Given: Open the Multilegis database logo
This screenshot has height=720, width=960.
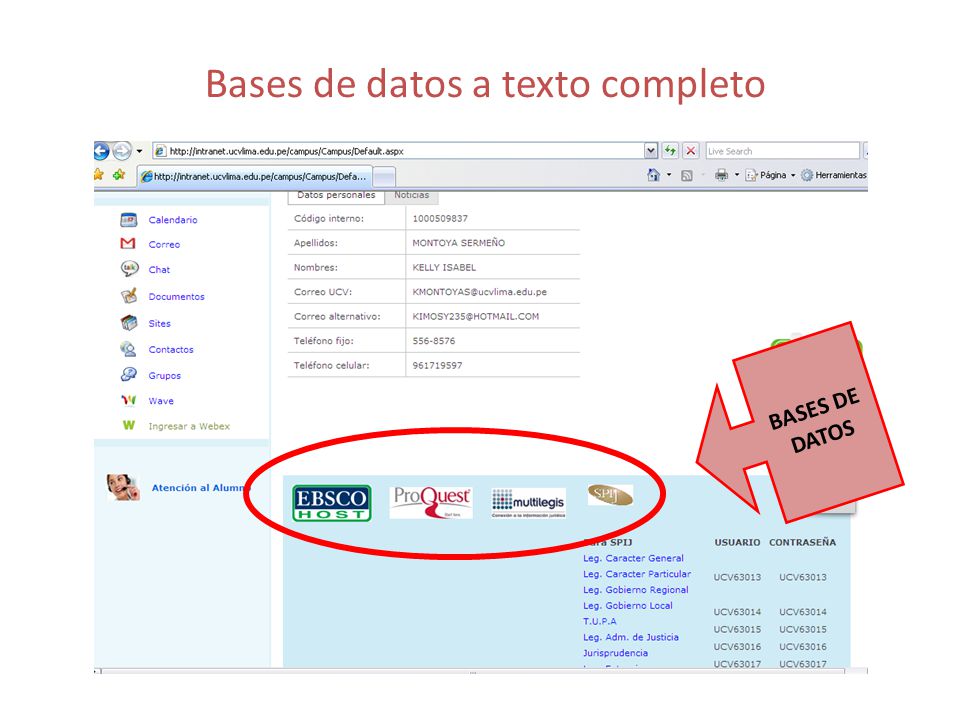Looking at the screenshot, I should pos(528,503).
